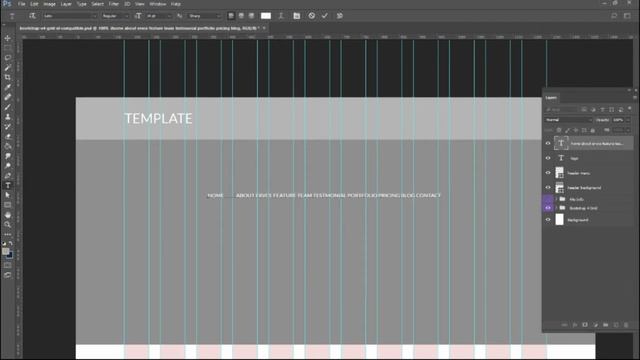Left align the text
The height and width of the screenshot is (360, 640).
point(231,16)
